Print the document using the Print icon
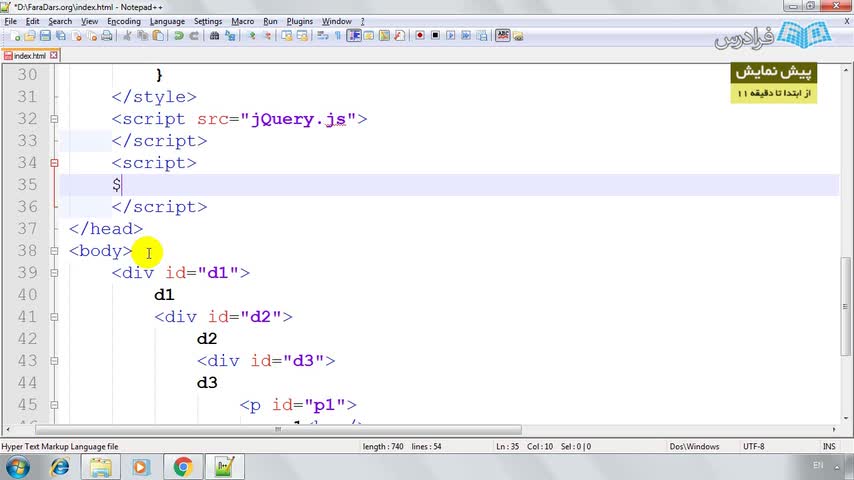This screenshot has width=854, height=480. click(107, 36)
